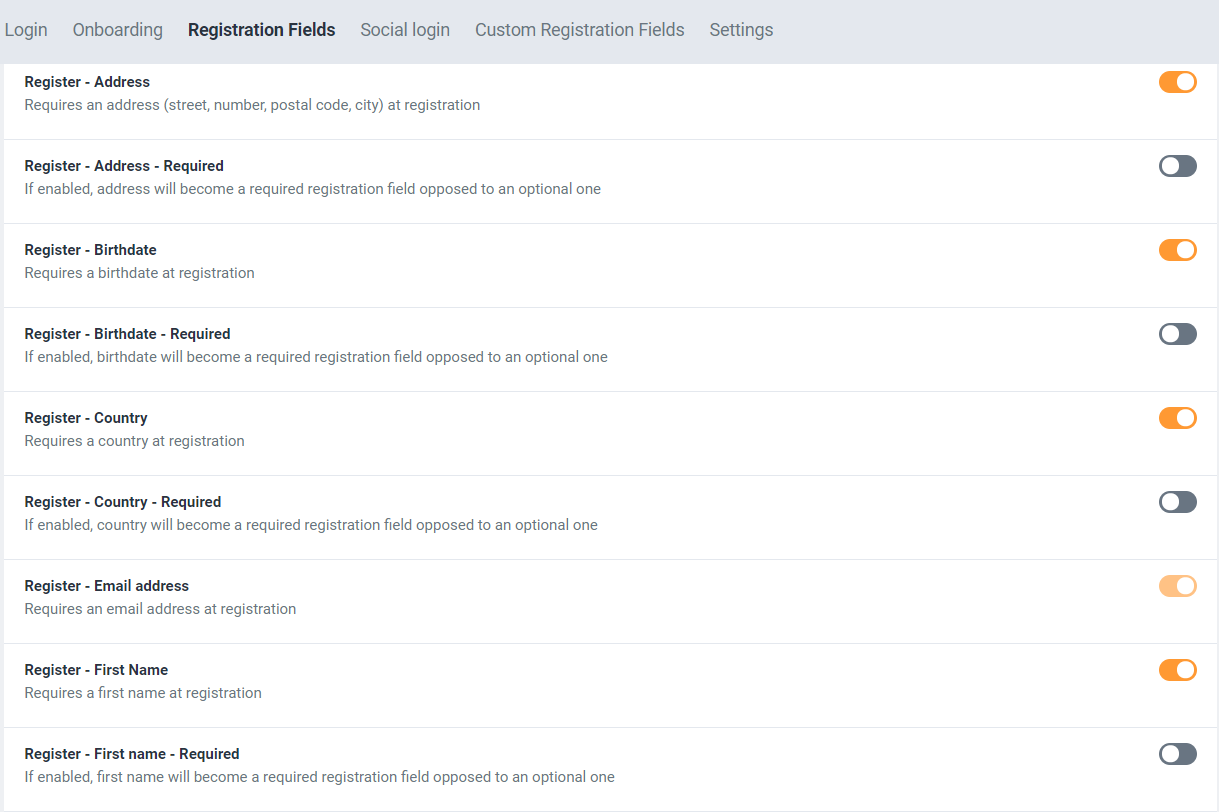Go to the Social login tab
Image resolution: width=1219 pixels, height=812 pixels.
click(405, 30)
